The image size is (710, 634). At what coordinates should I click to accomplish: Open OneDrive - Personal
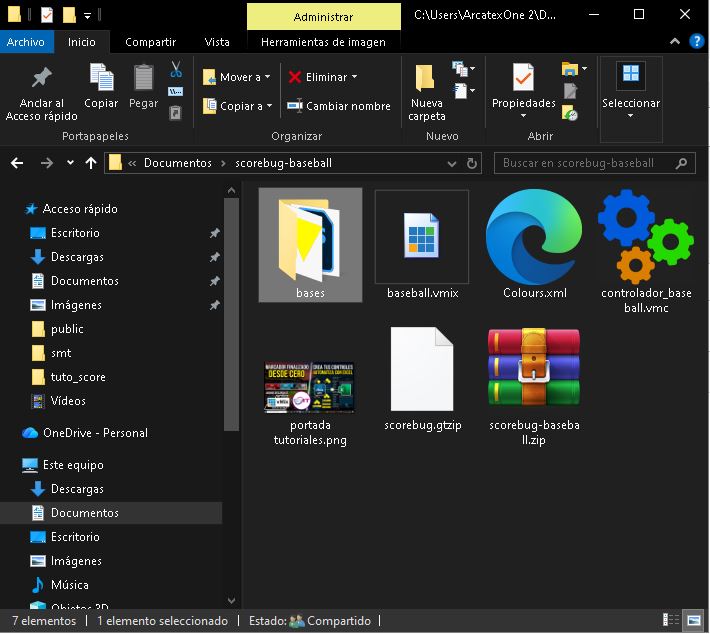coord(95,433)
